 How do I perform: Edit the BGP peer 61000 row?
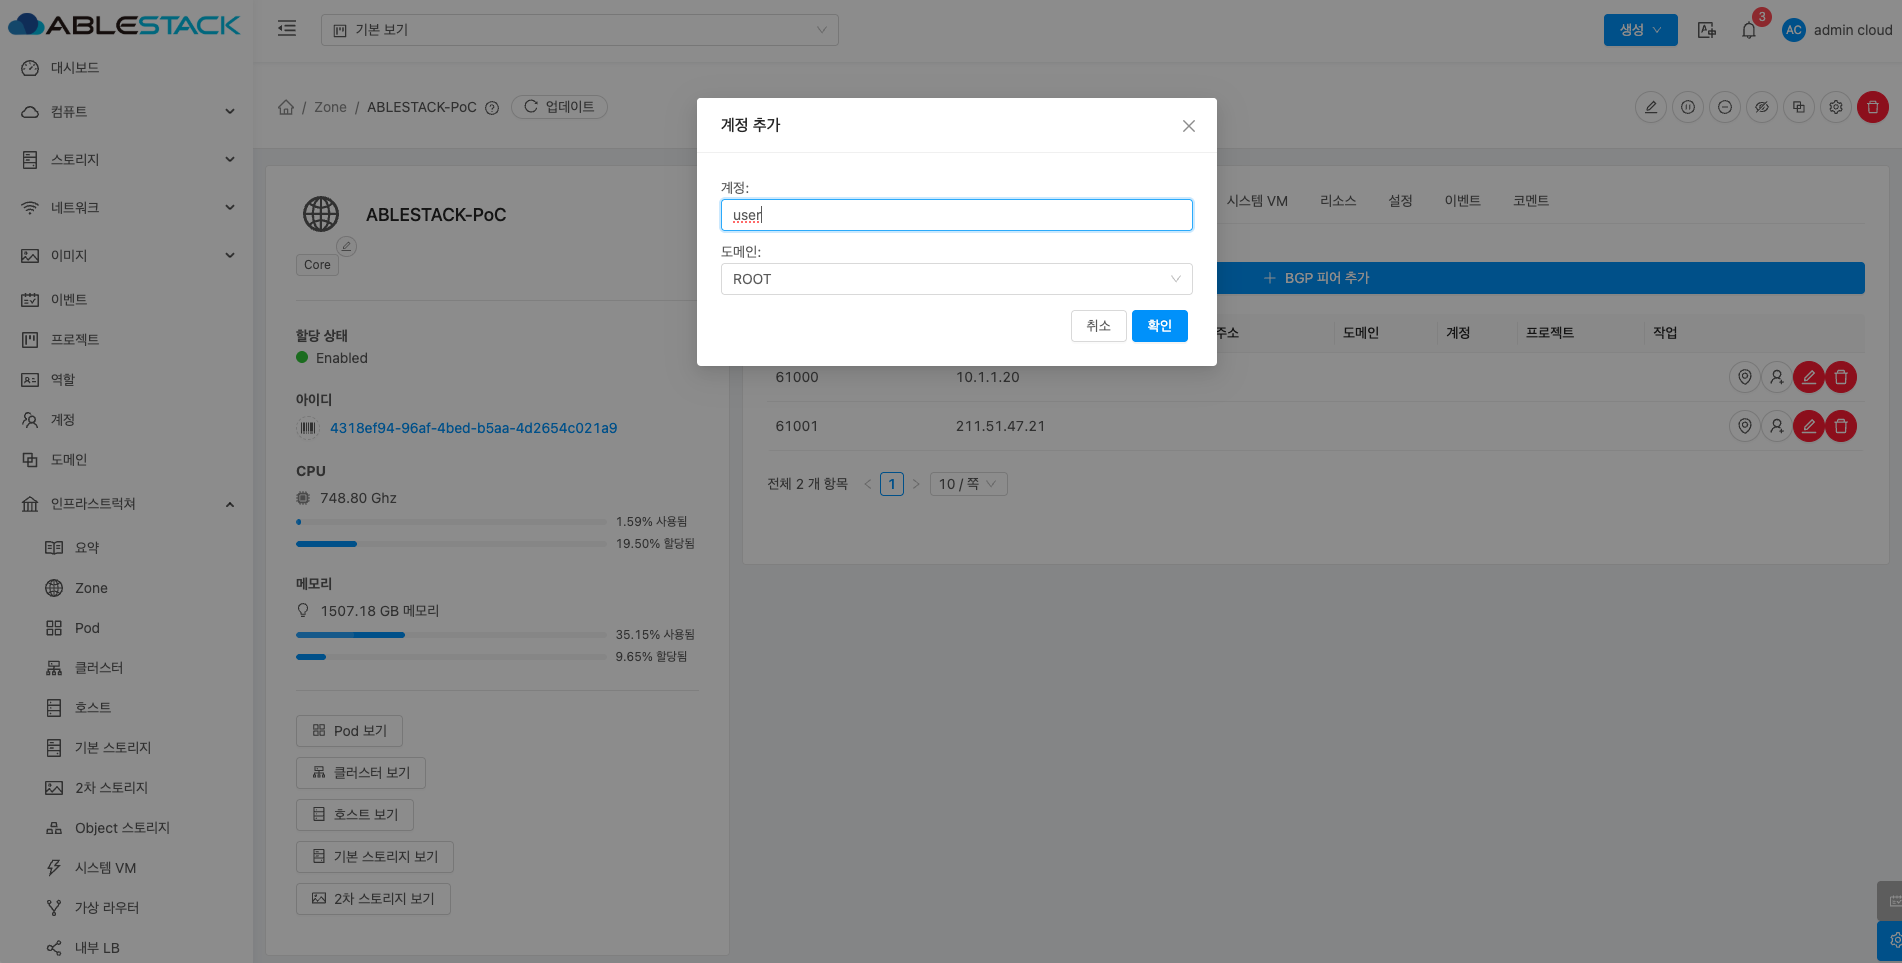coord(1807,377)
